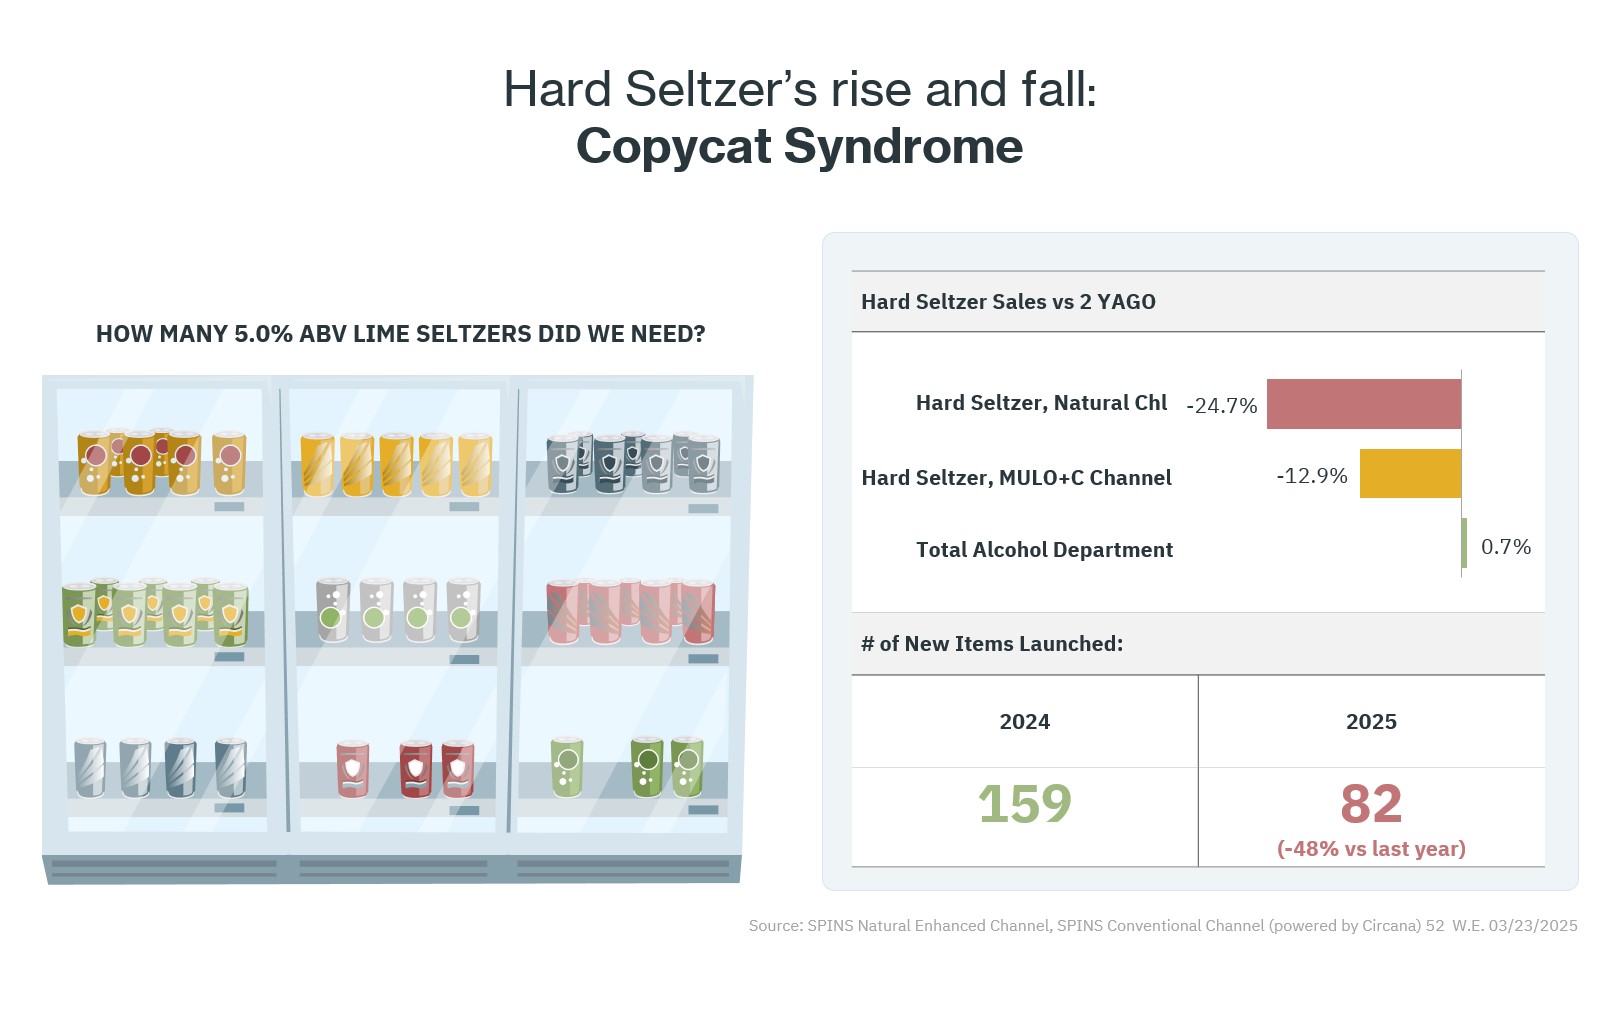1600x1028 pixels.
Task: Click the yellow -12.9% MULO+C bar
Action: point(1411,474)
